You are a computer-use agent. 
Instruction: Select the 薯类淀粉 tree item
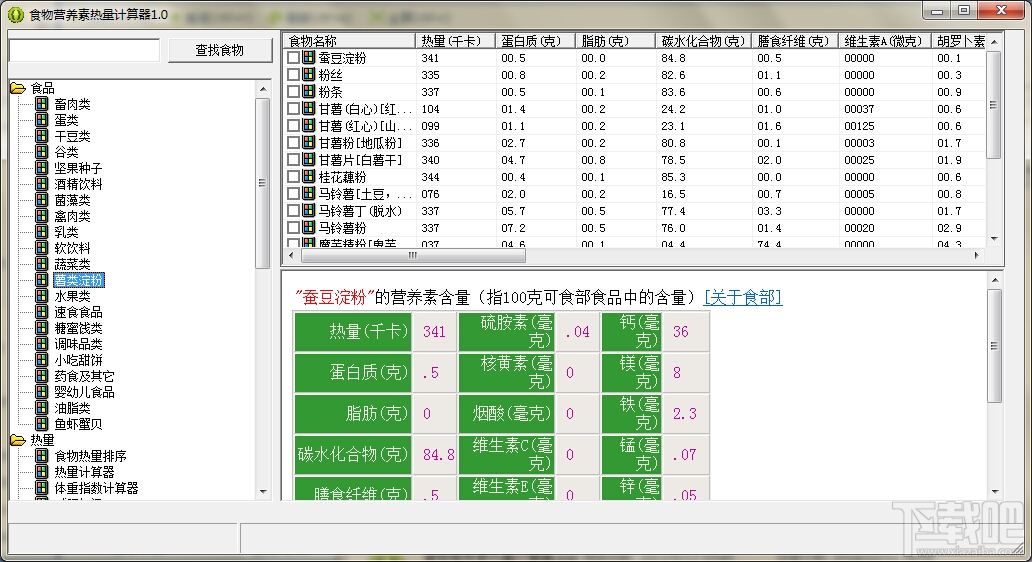(x=78, y=280)
